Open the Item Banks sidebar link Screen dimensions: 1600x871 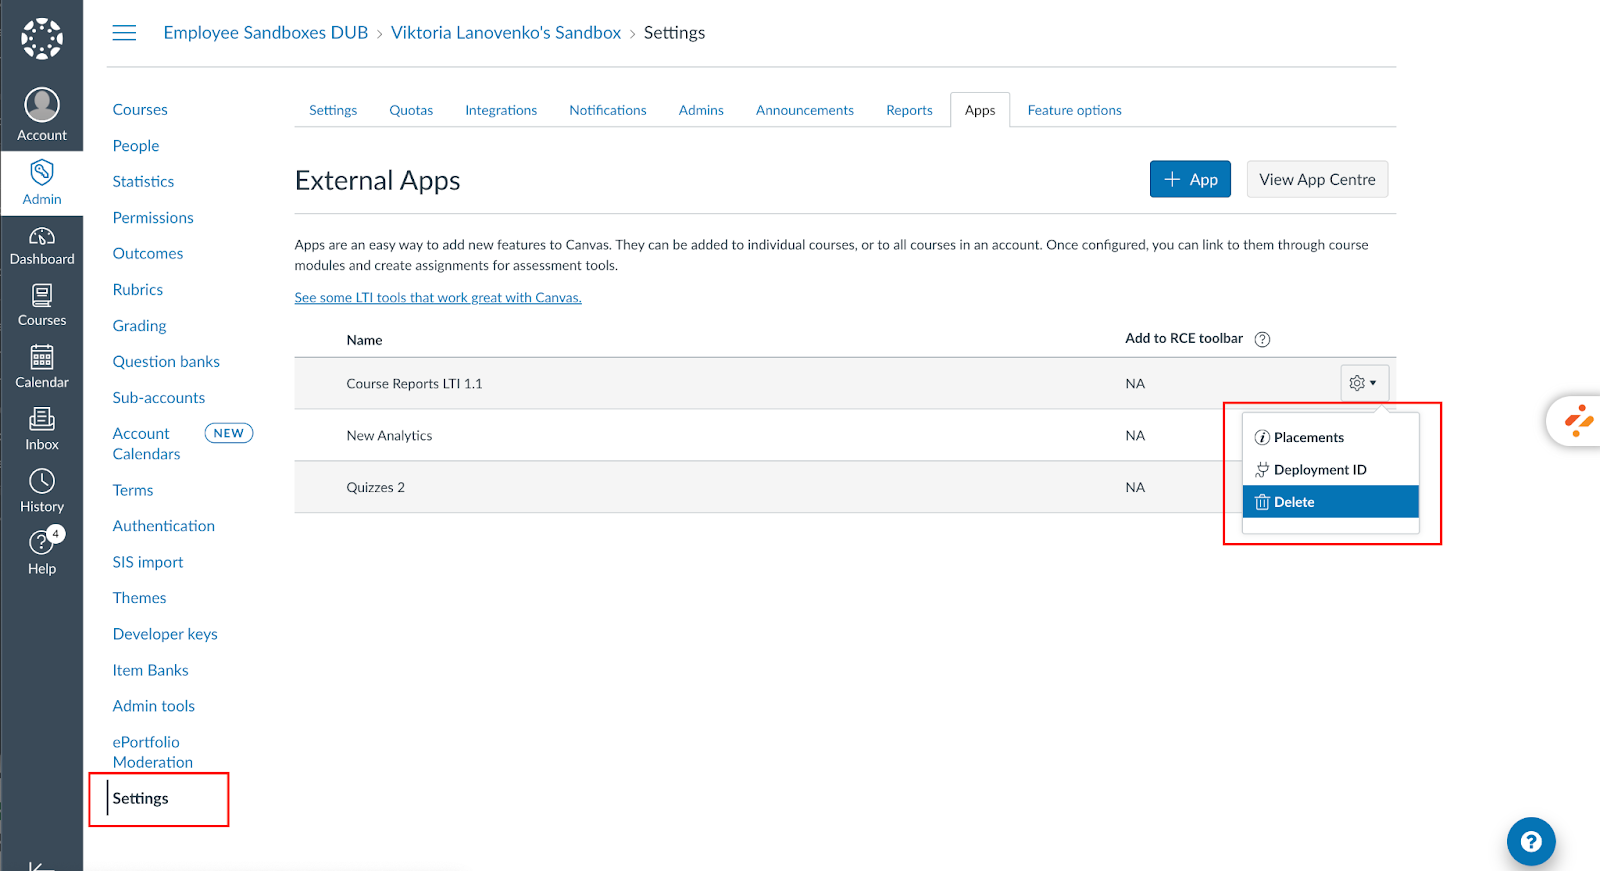pos(151,670)
